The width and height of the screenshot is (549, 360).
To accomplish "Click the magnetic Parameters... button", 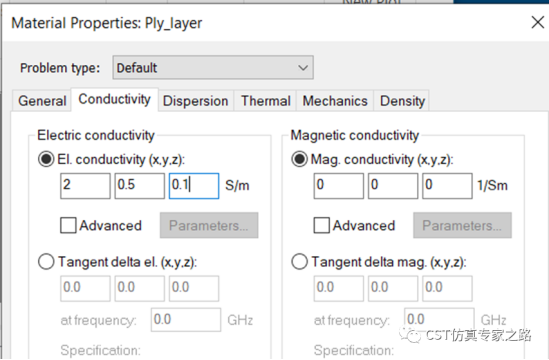I will [462, 225].
